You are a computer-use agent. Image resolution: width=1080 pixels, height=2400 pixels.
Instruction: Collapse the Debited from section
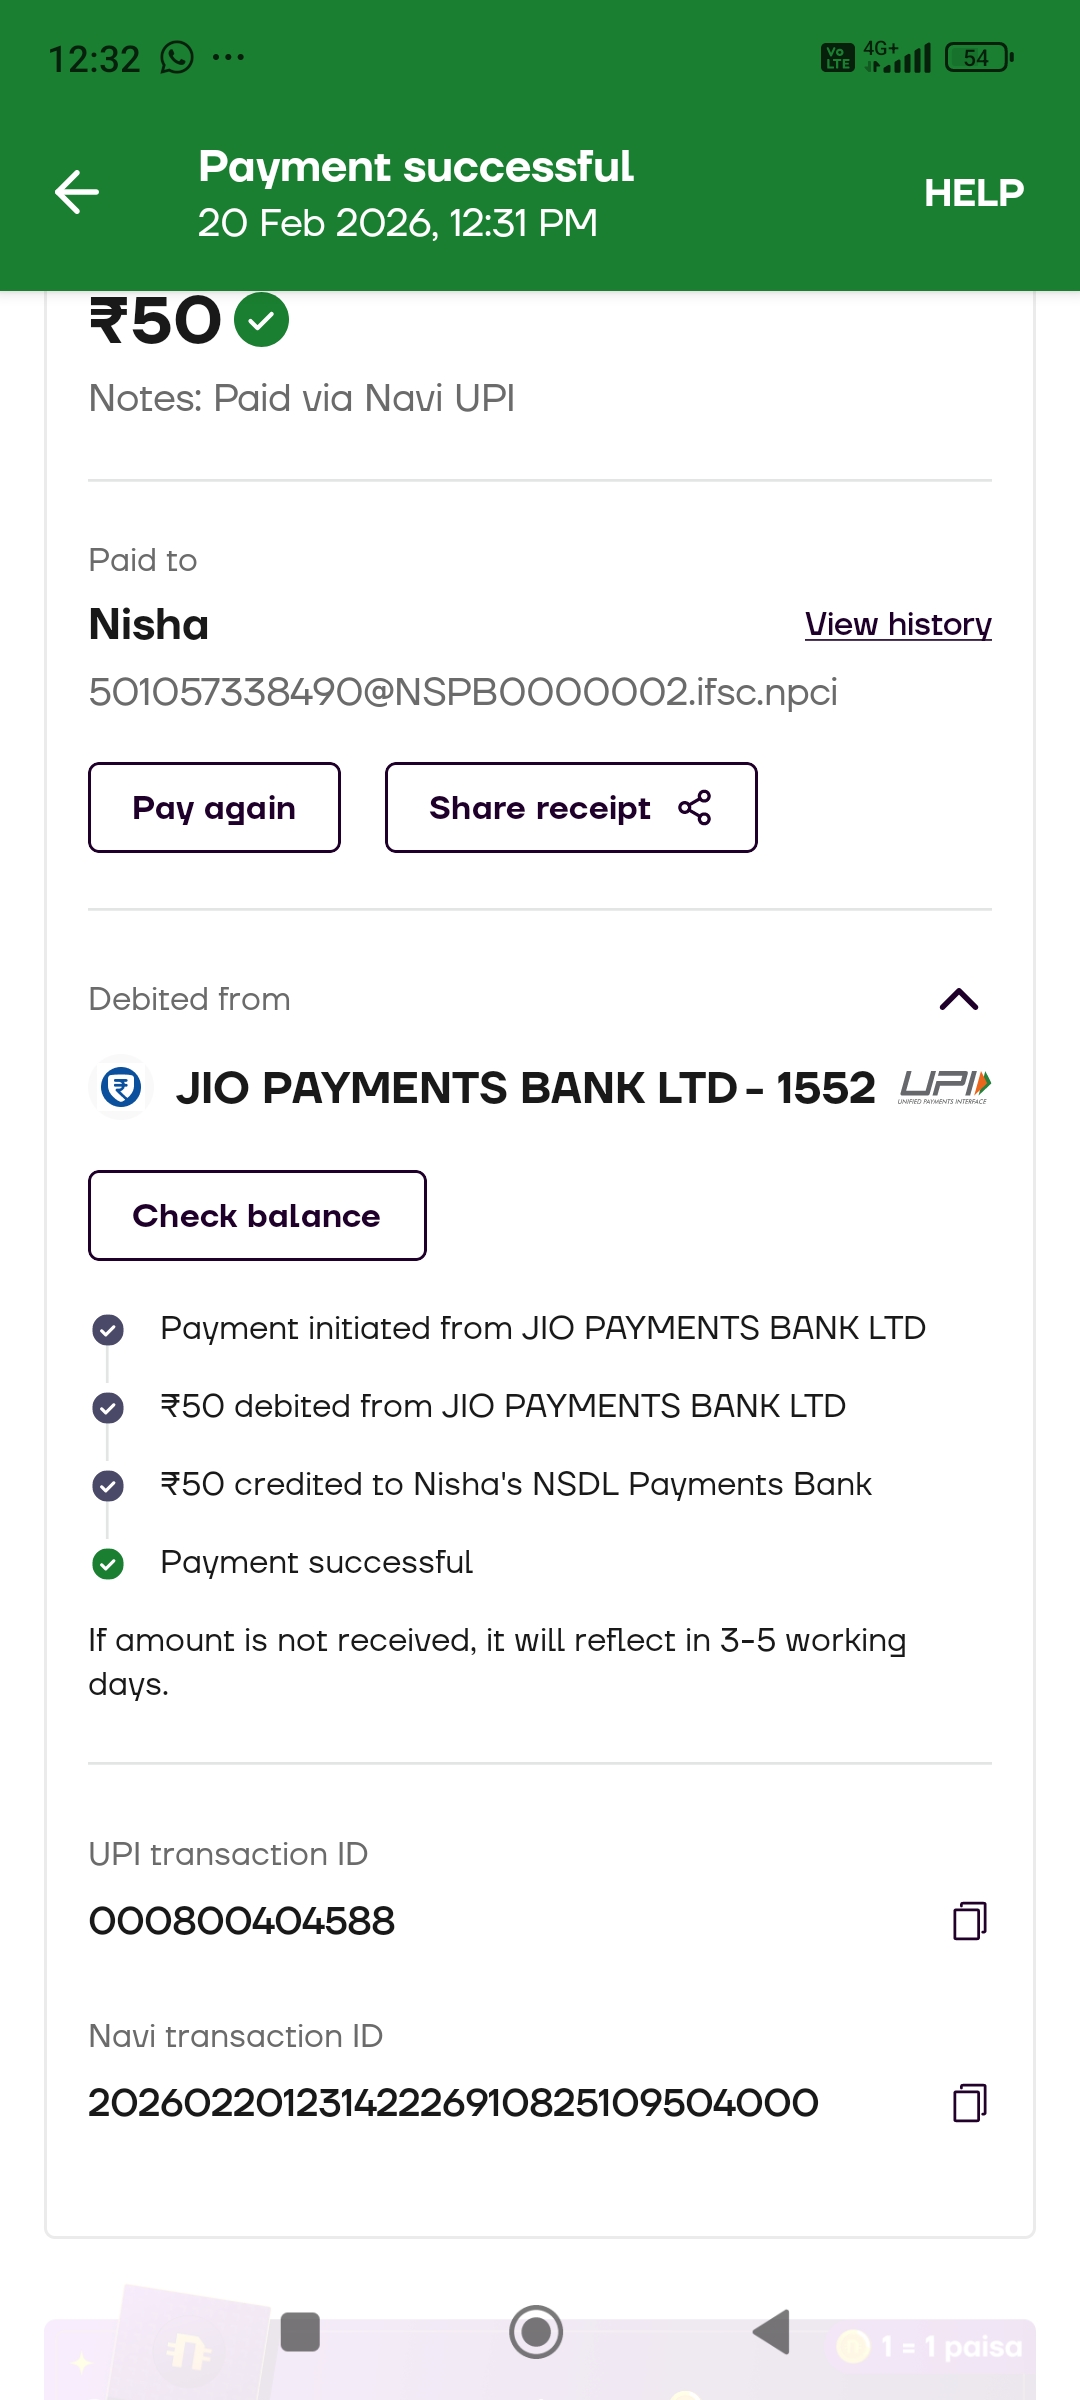coord(958,999)
